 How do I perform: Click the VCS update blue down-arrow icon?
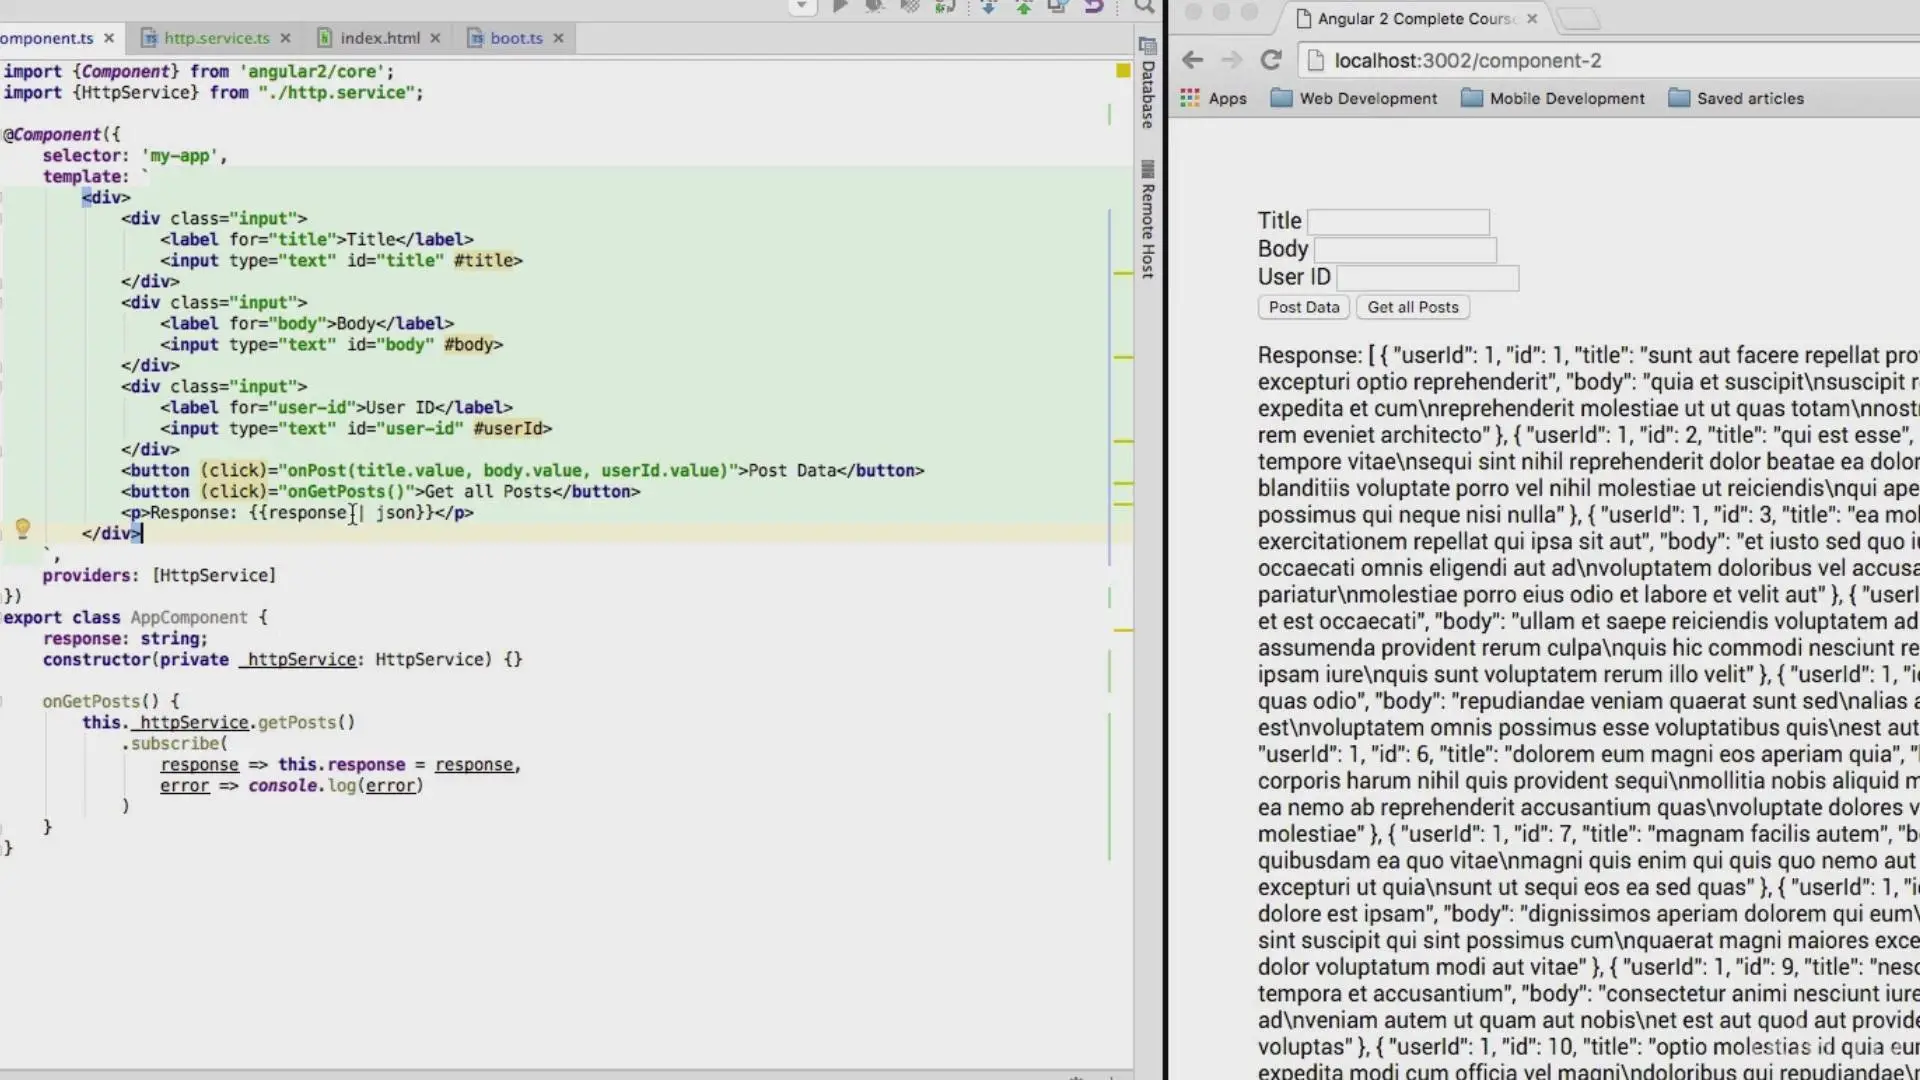(x=988, y=6)
